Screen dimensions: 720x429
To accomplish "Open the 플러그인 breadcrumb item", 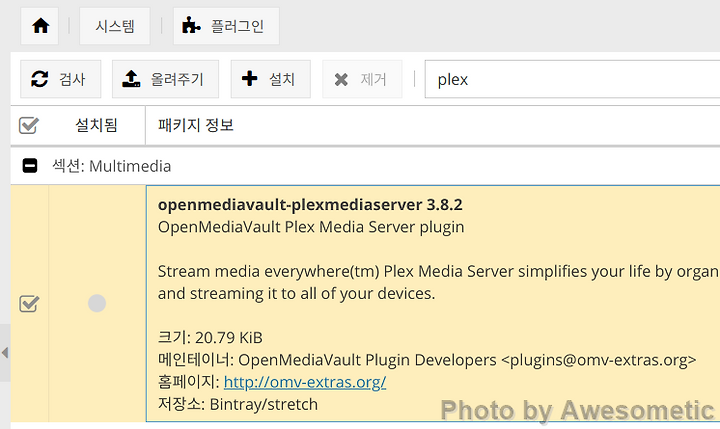I will pos(226,26).
